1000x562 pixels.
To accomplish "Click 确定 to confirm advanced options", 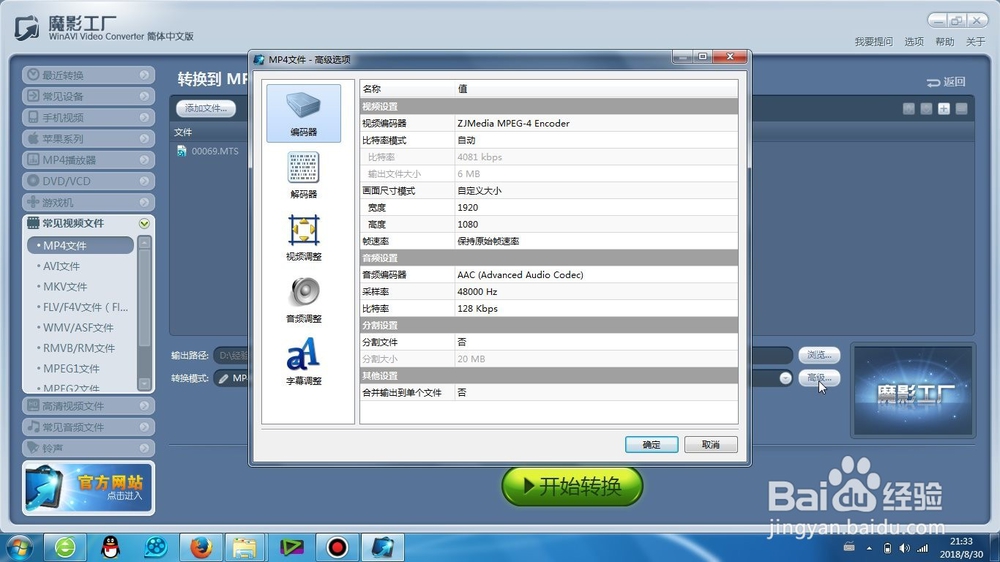I will pyautogui.click(x=651, y=445).
